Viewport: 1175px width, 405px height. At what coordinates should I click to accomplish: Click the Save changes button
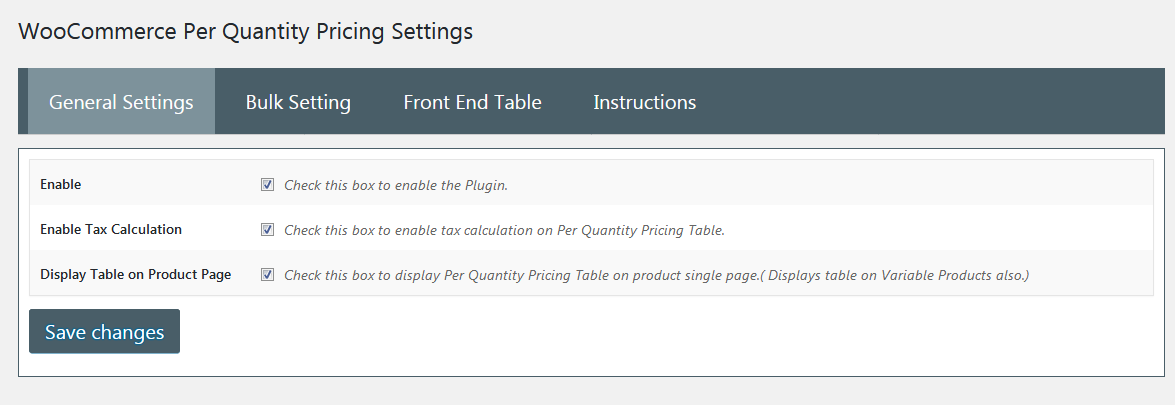click(104, 332)
